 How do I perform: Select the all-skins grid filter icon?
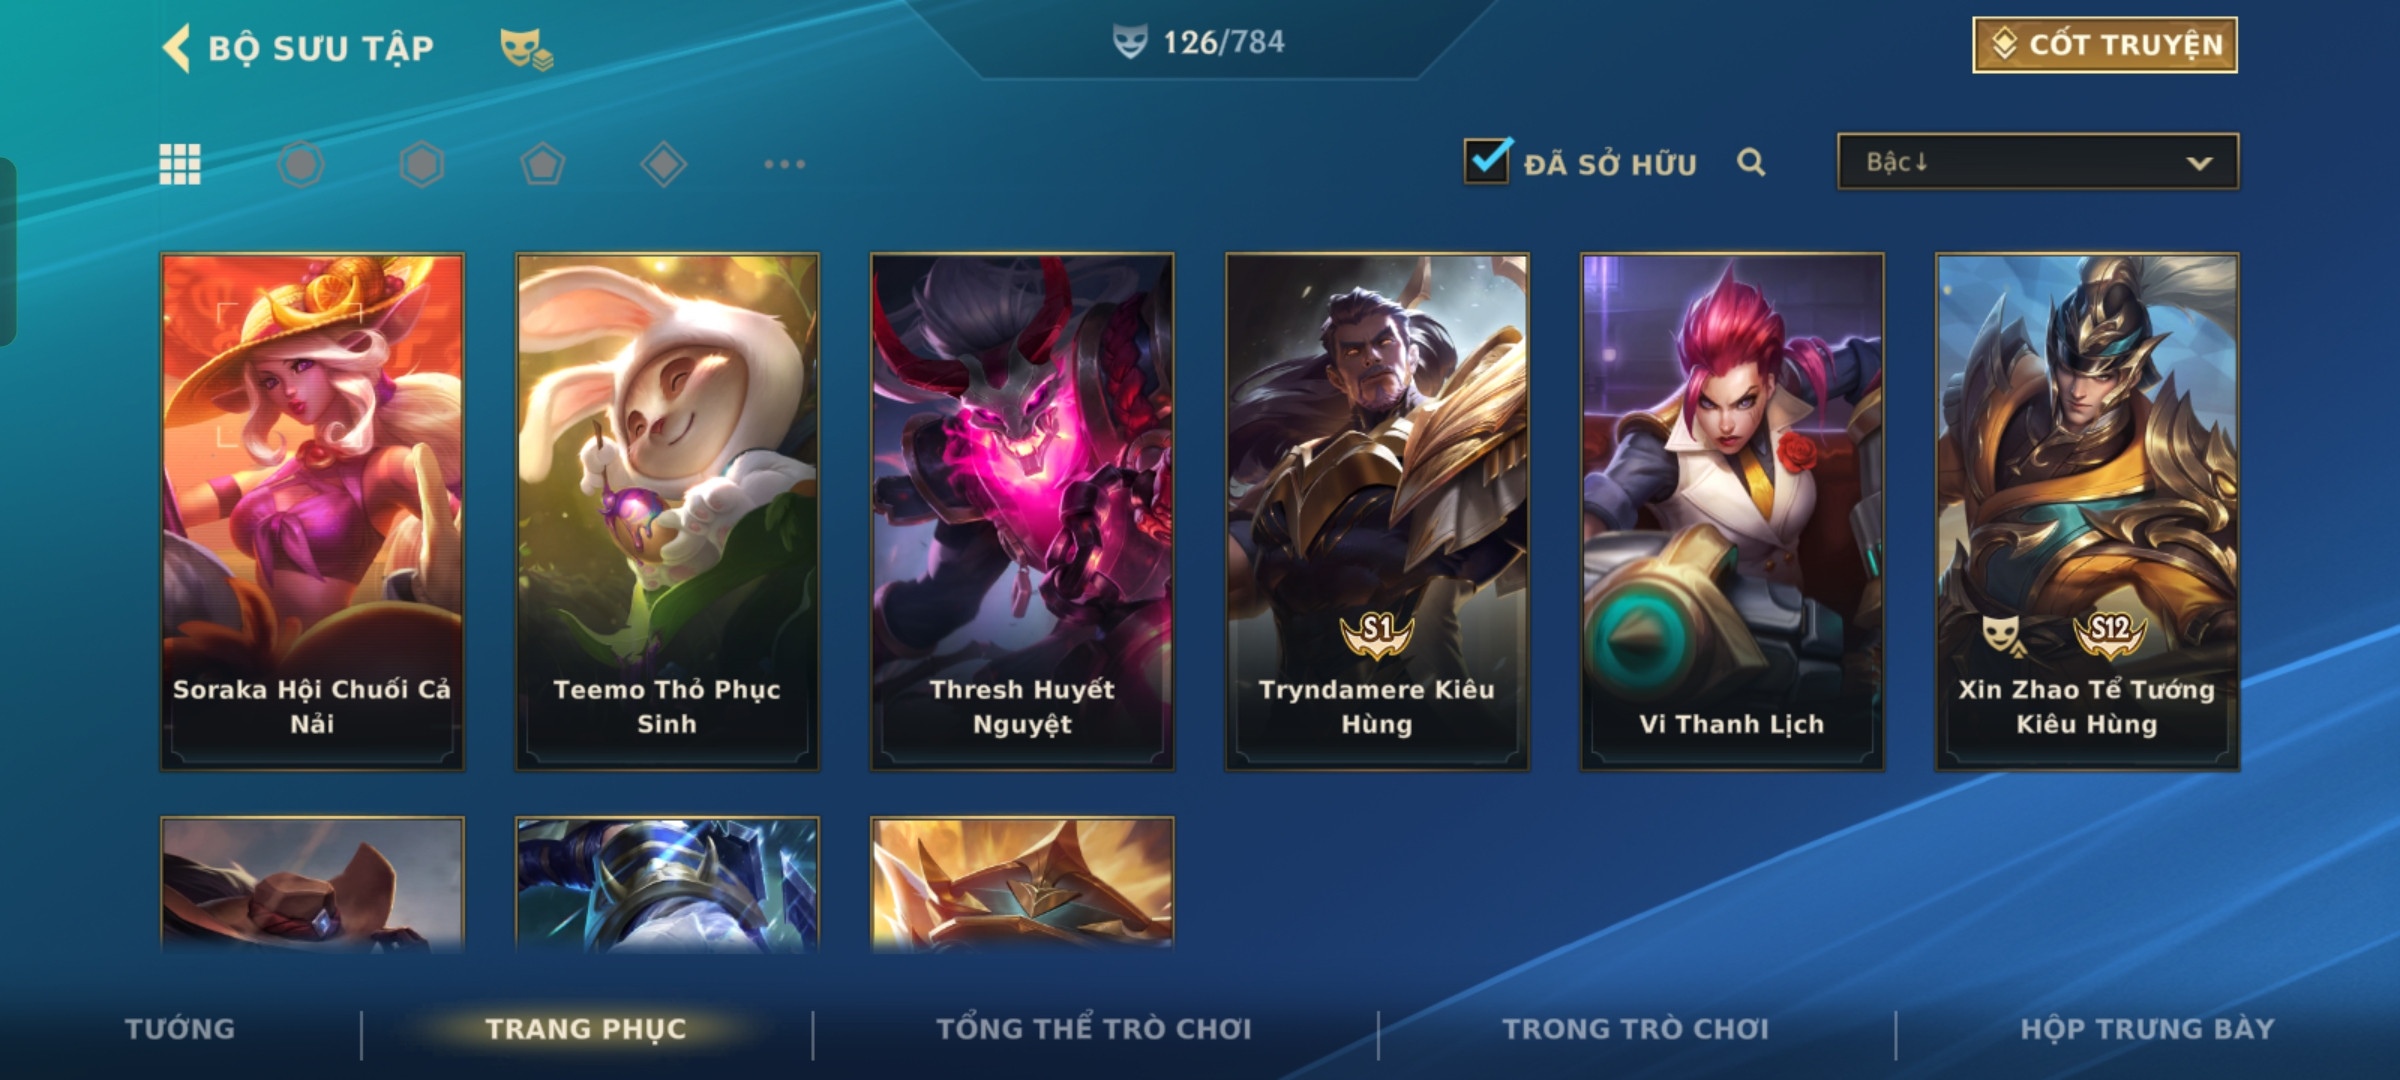click(180, 164)
